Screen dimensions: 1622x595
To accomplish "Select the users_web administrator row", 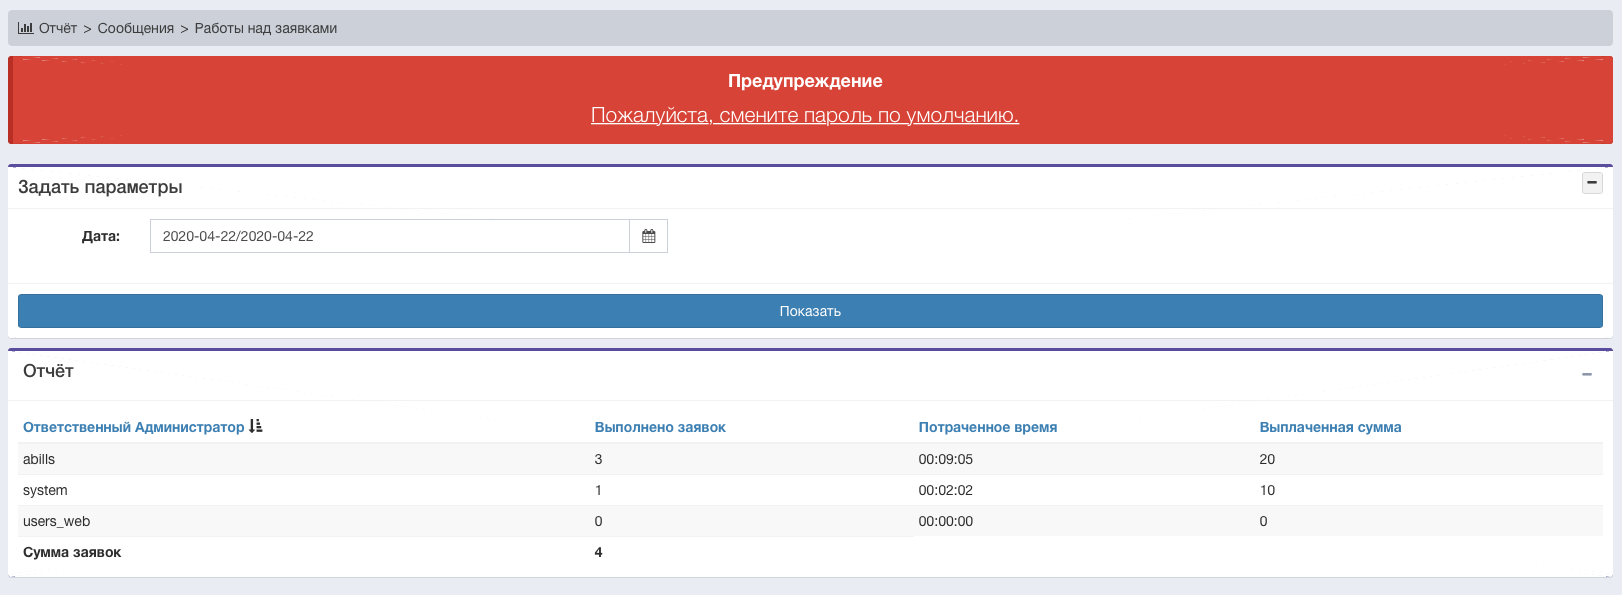I will (x=56, y=521).
